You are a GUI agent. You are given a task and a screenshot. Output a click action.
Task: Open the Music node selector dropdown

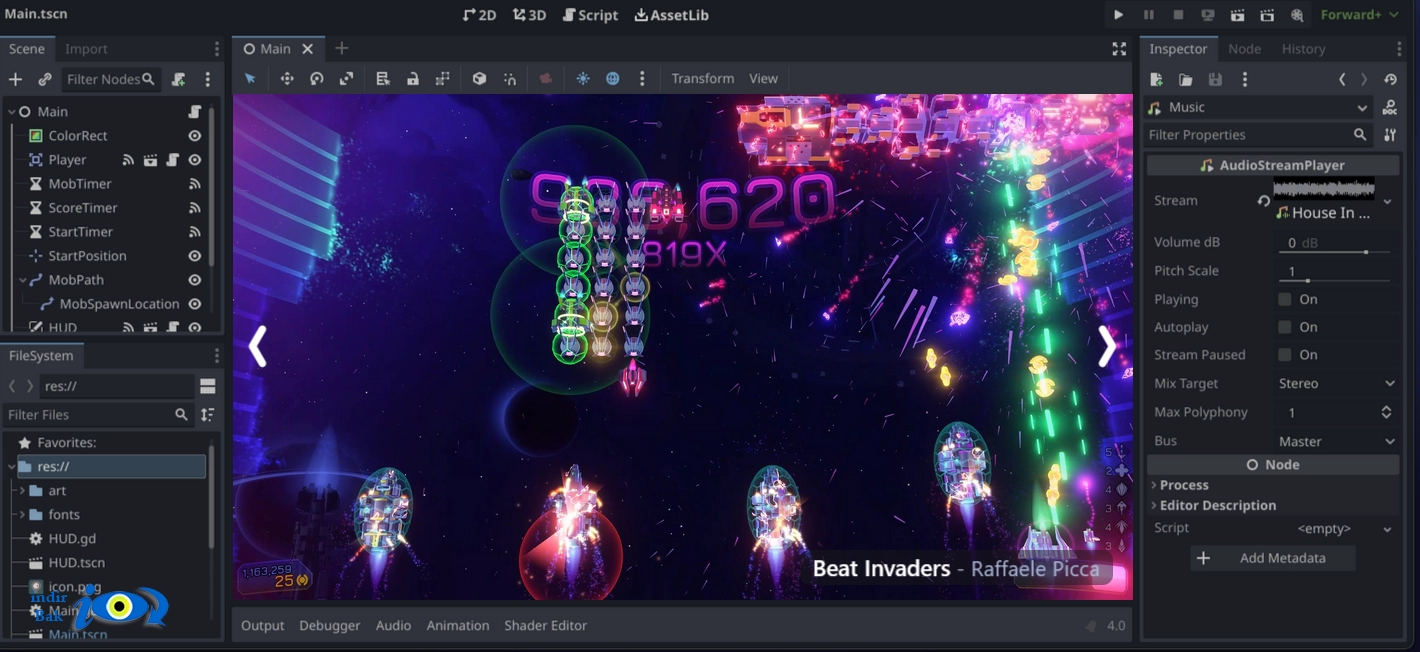click(1258, 107)
